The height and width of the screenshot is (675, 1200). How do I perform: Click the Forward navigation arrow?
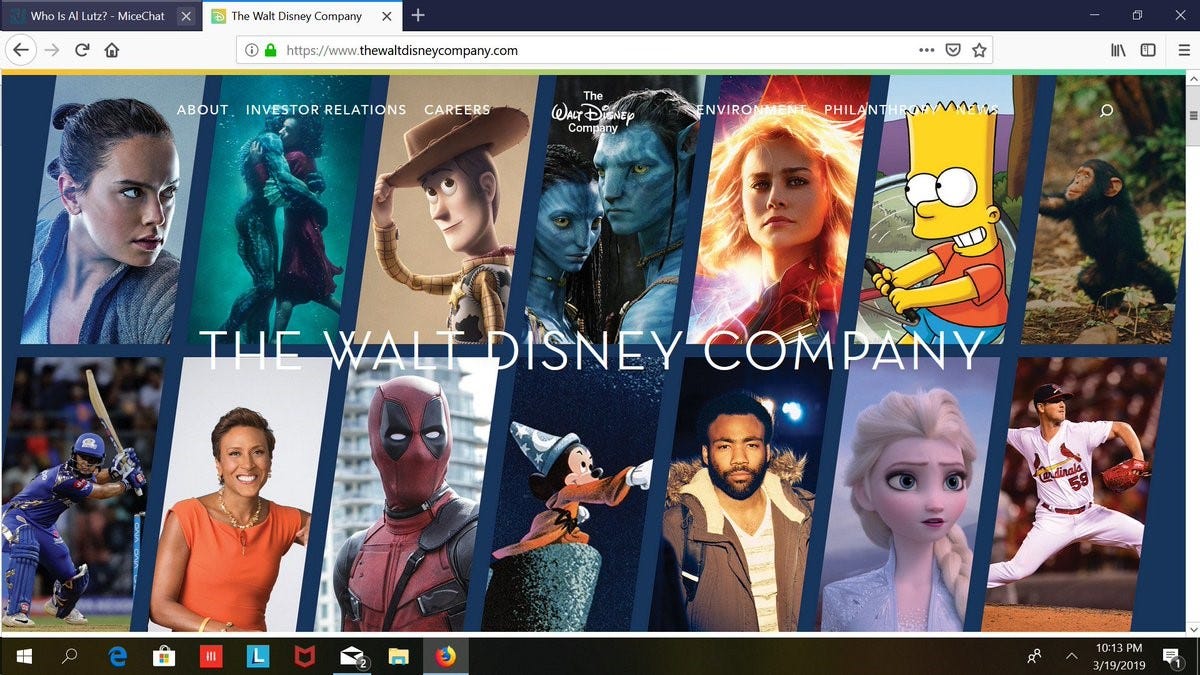coord(52,50)
